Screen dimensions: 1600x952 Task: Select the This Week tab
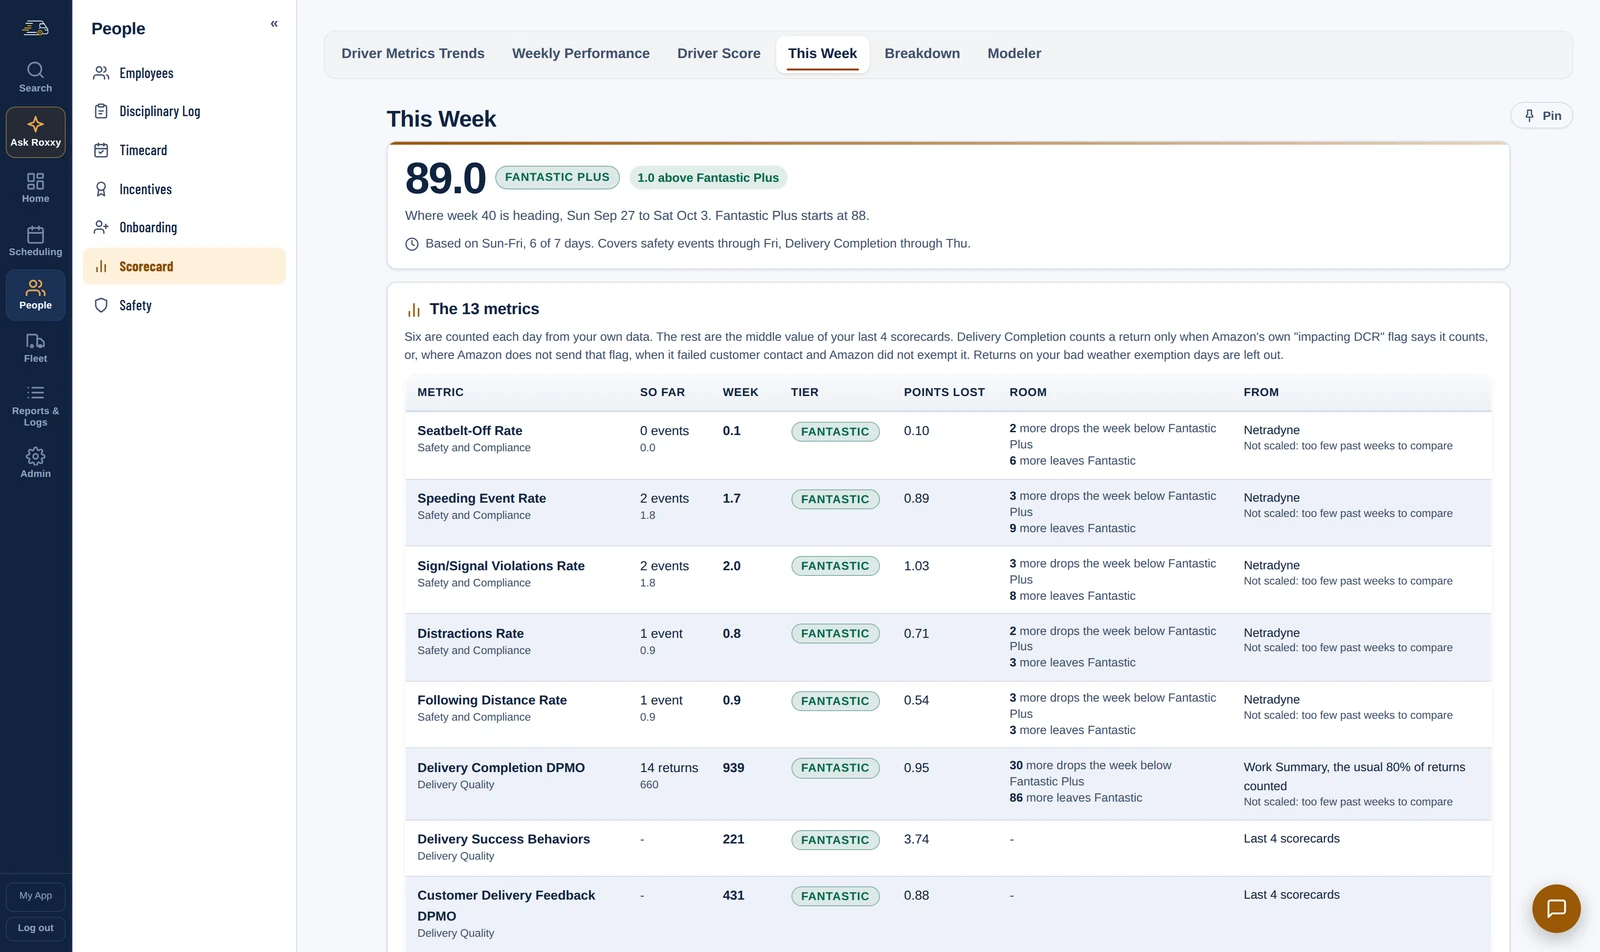coord(822,54)
